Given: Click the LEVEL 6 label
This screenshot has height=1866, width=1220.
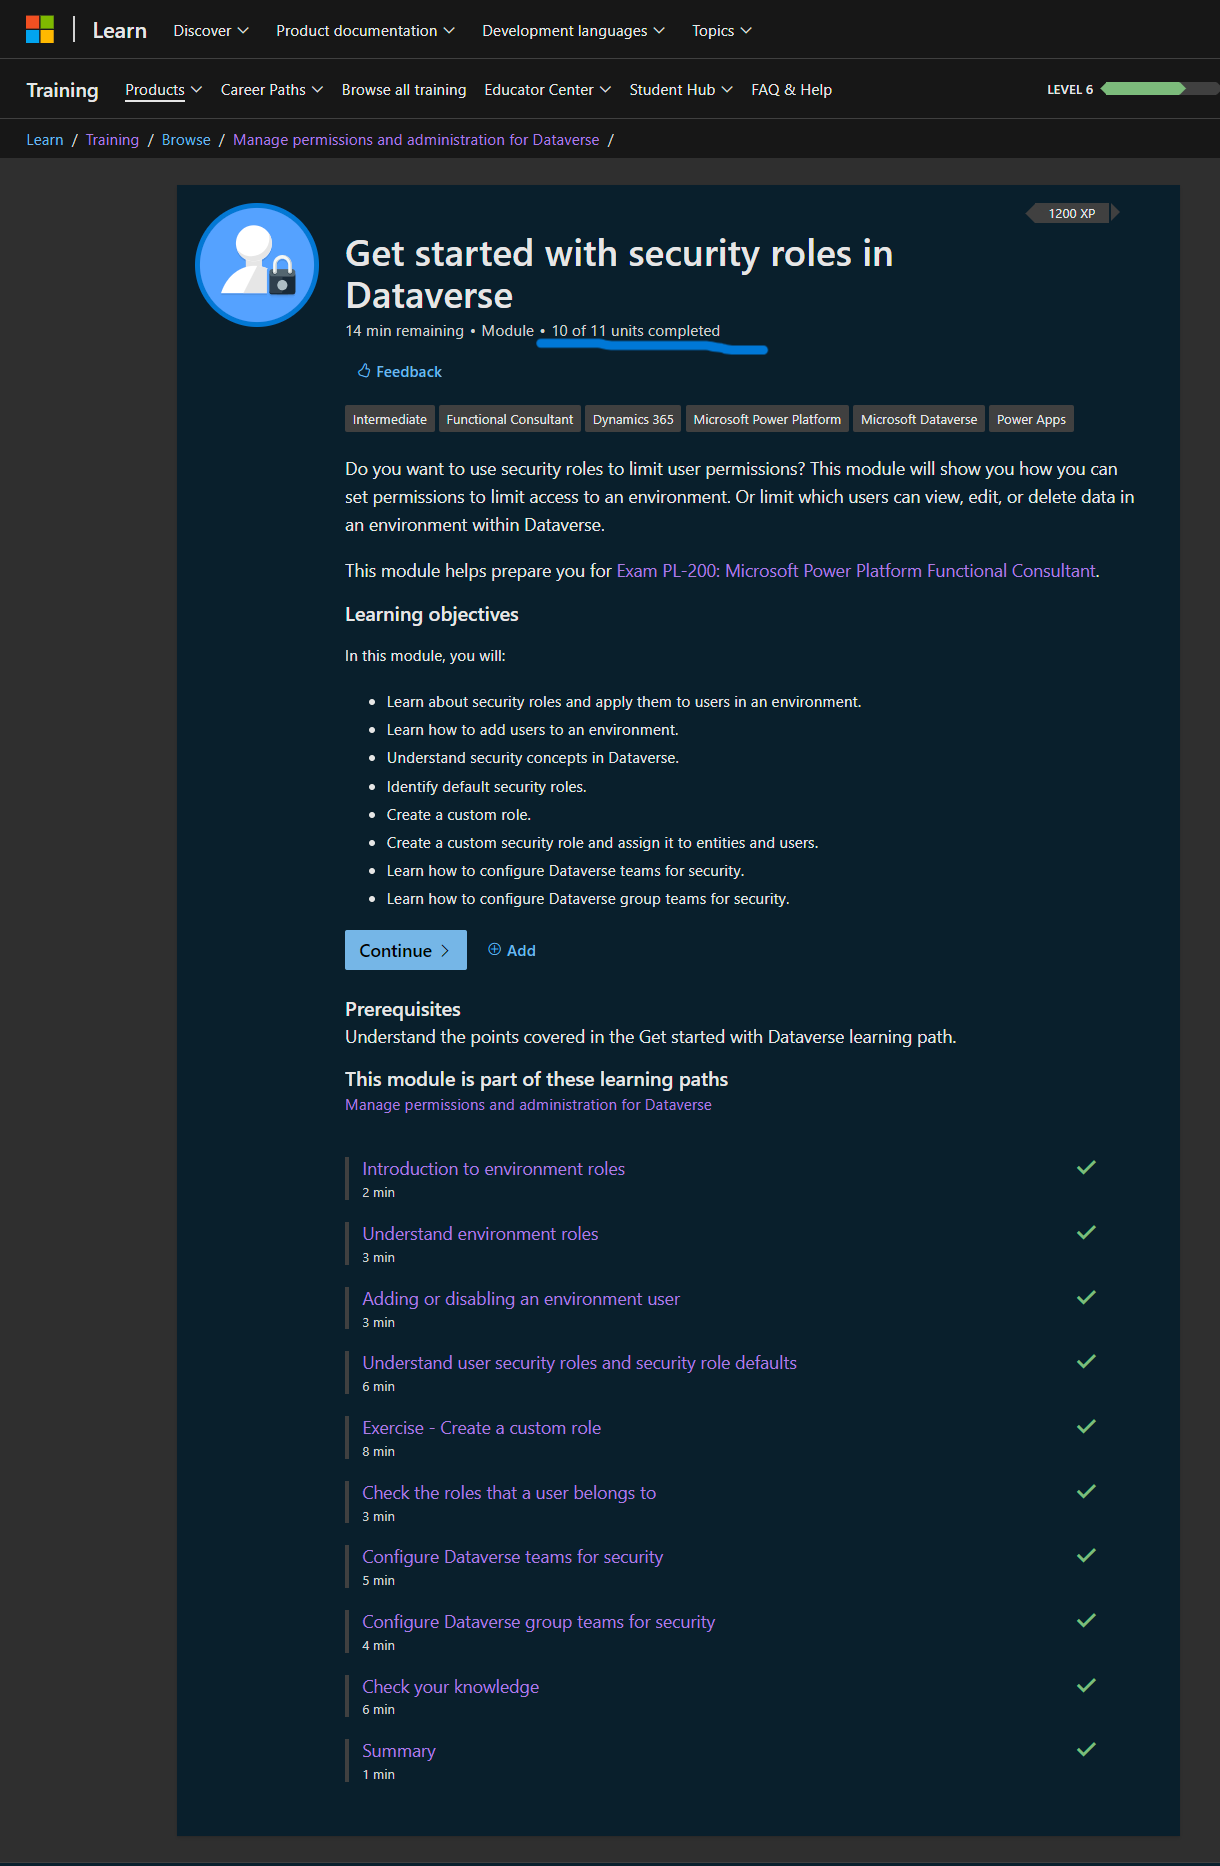Looking at the screenshot, I should tap(1070, 90).
